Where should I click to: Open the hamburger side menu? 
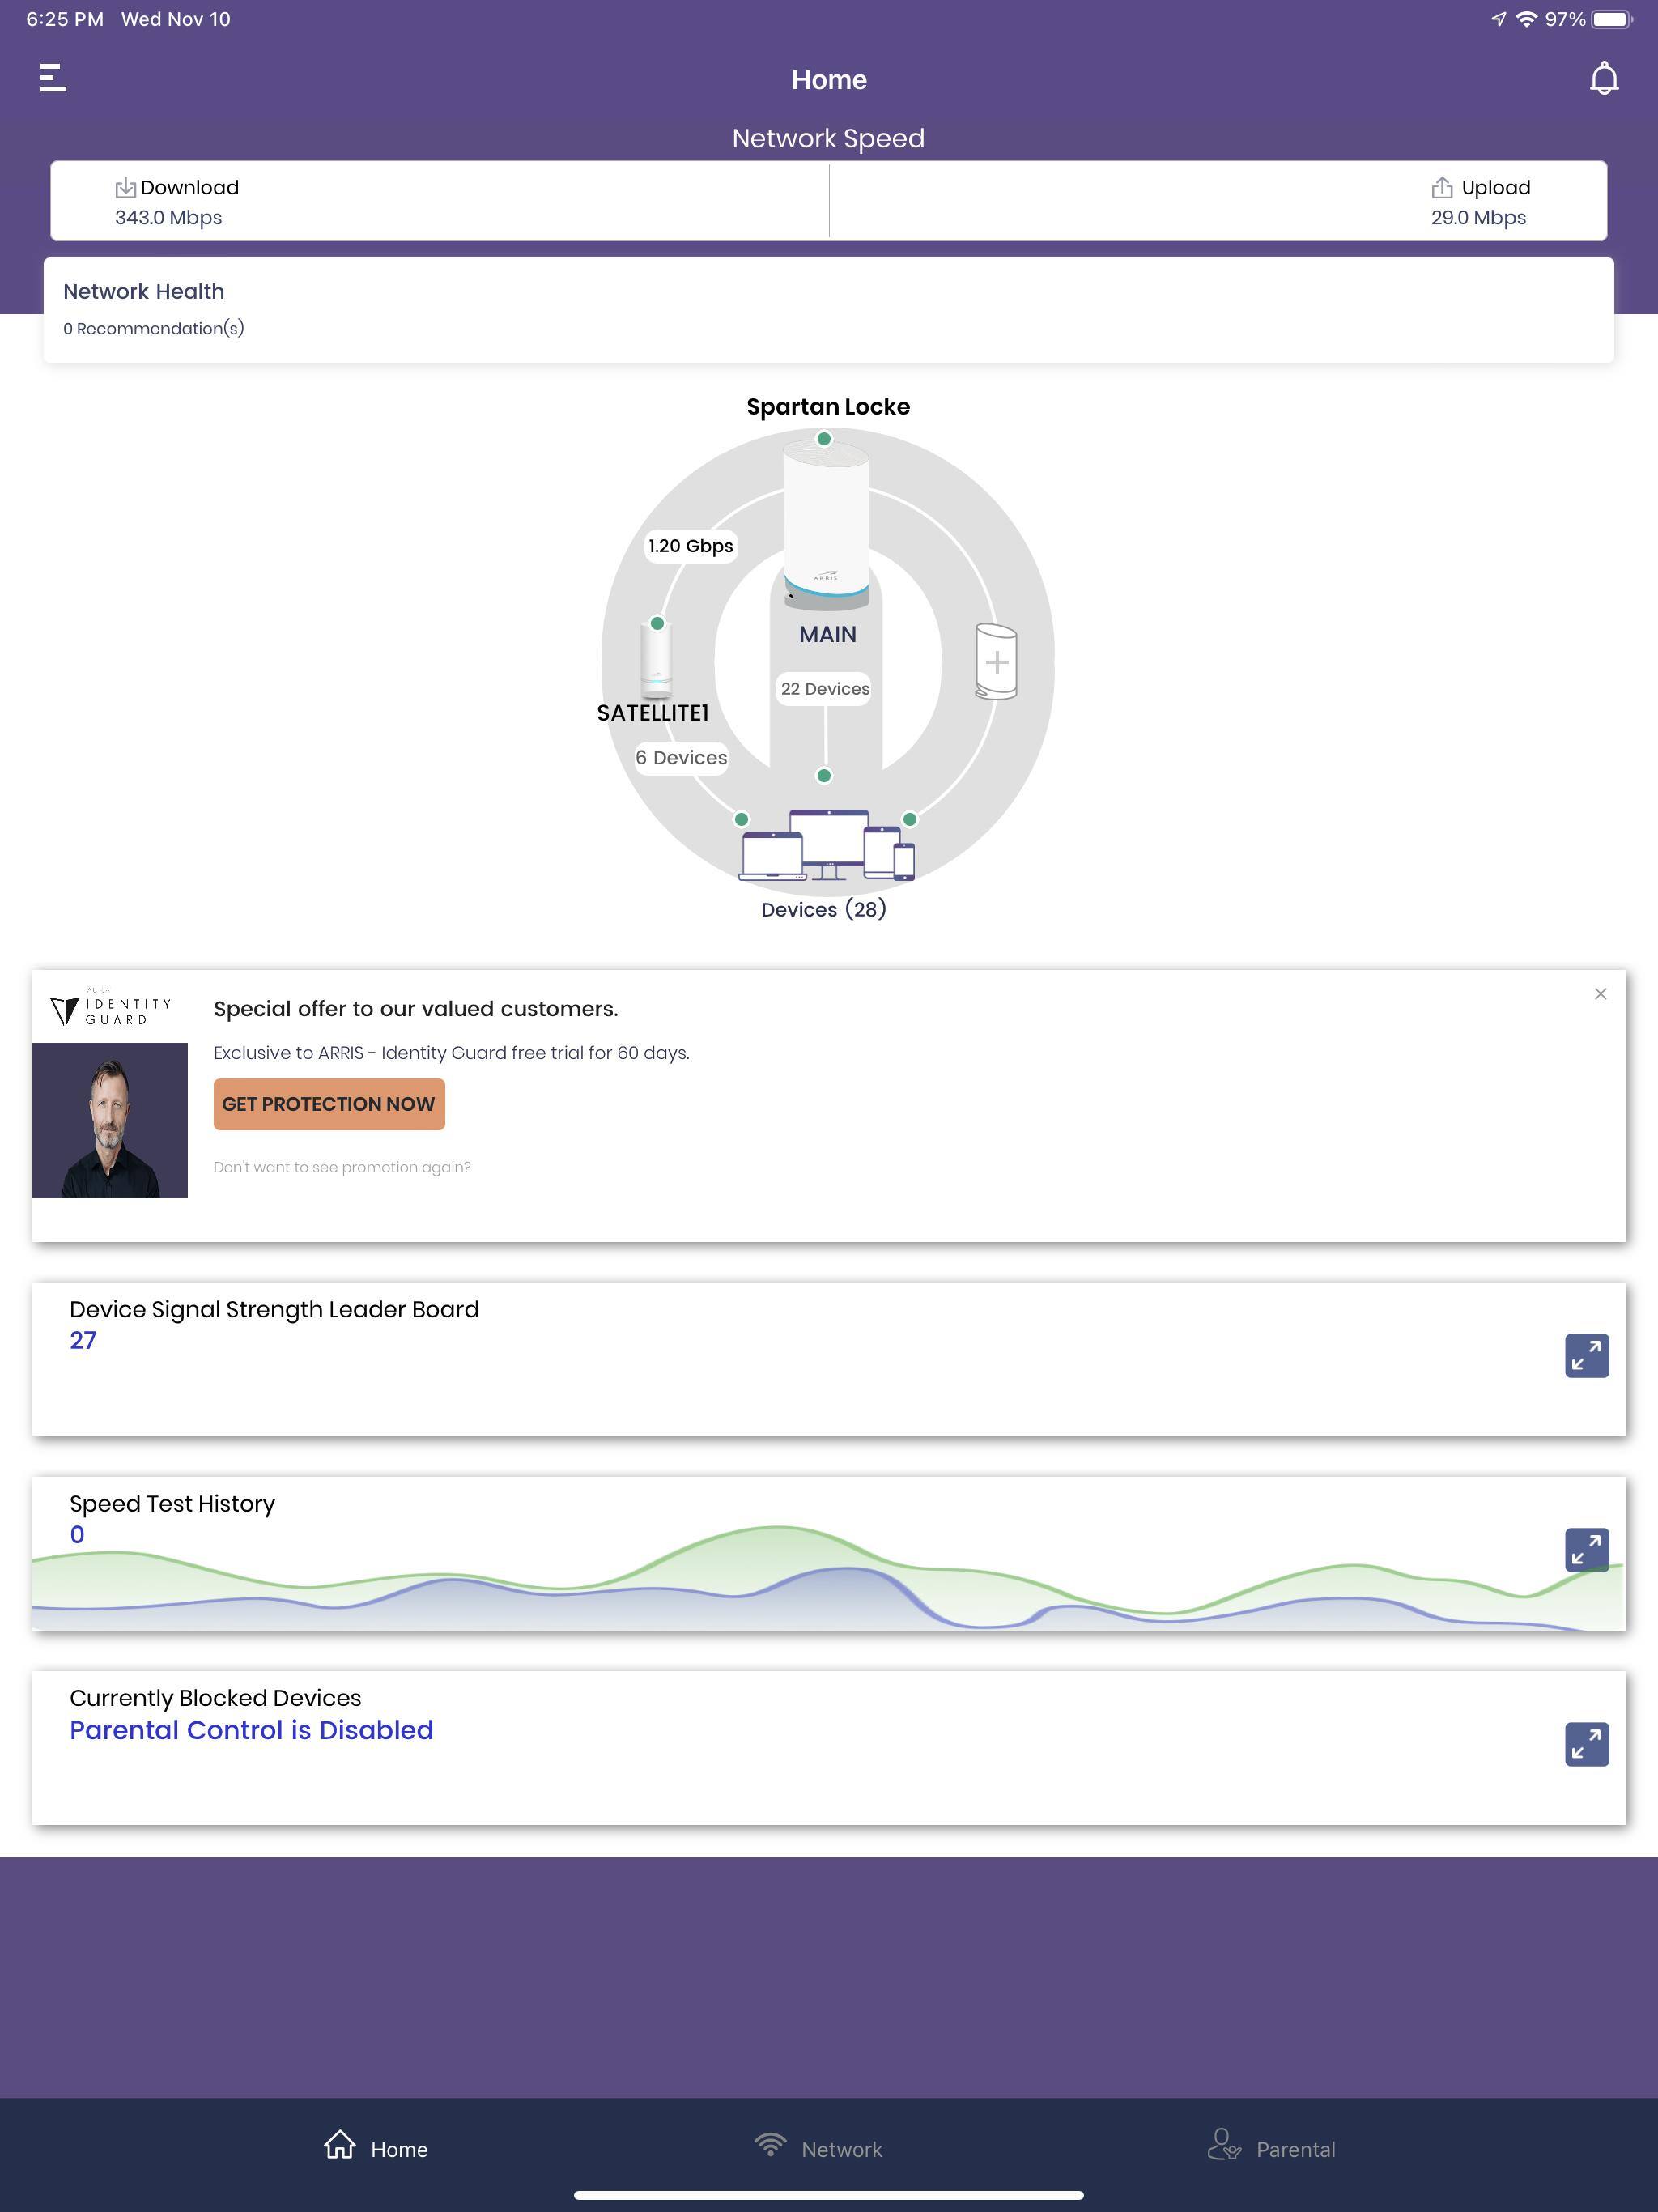[x=53, y=78]
